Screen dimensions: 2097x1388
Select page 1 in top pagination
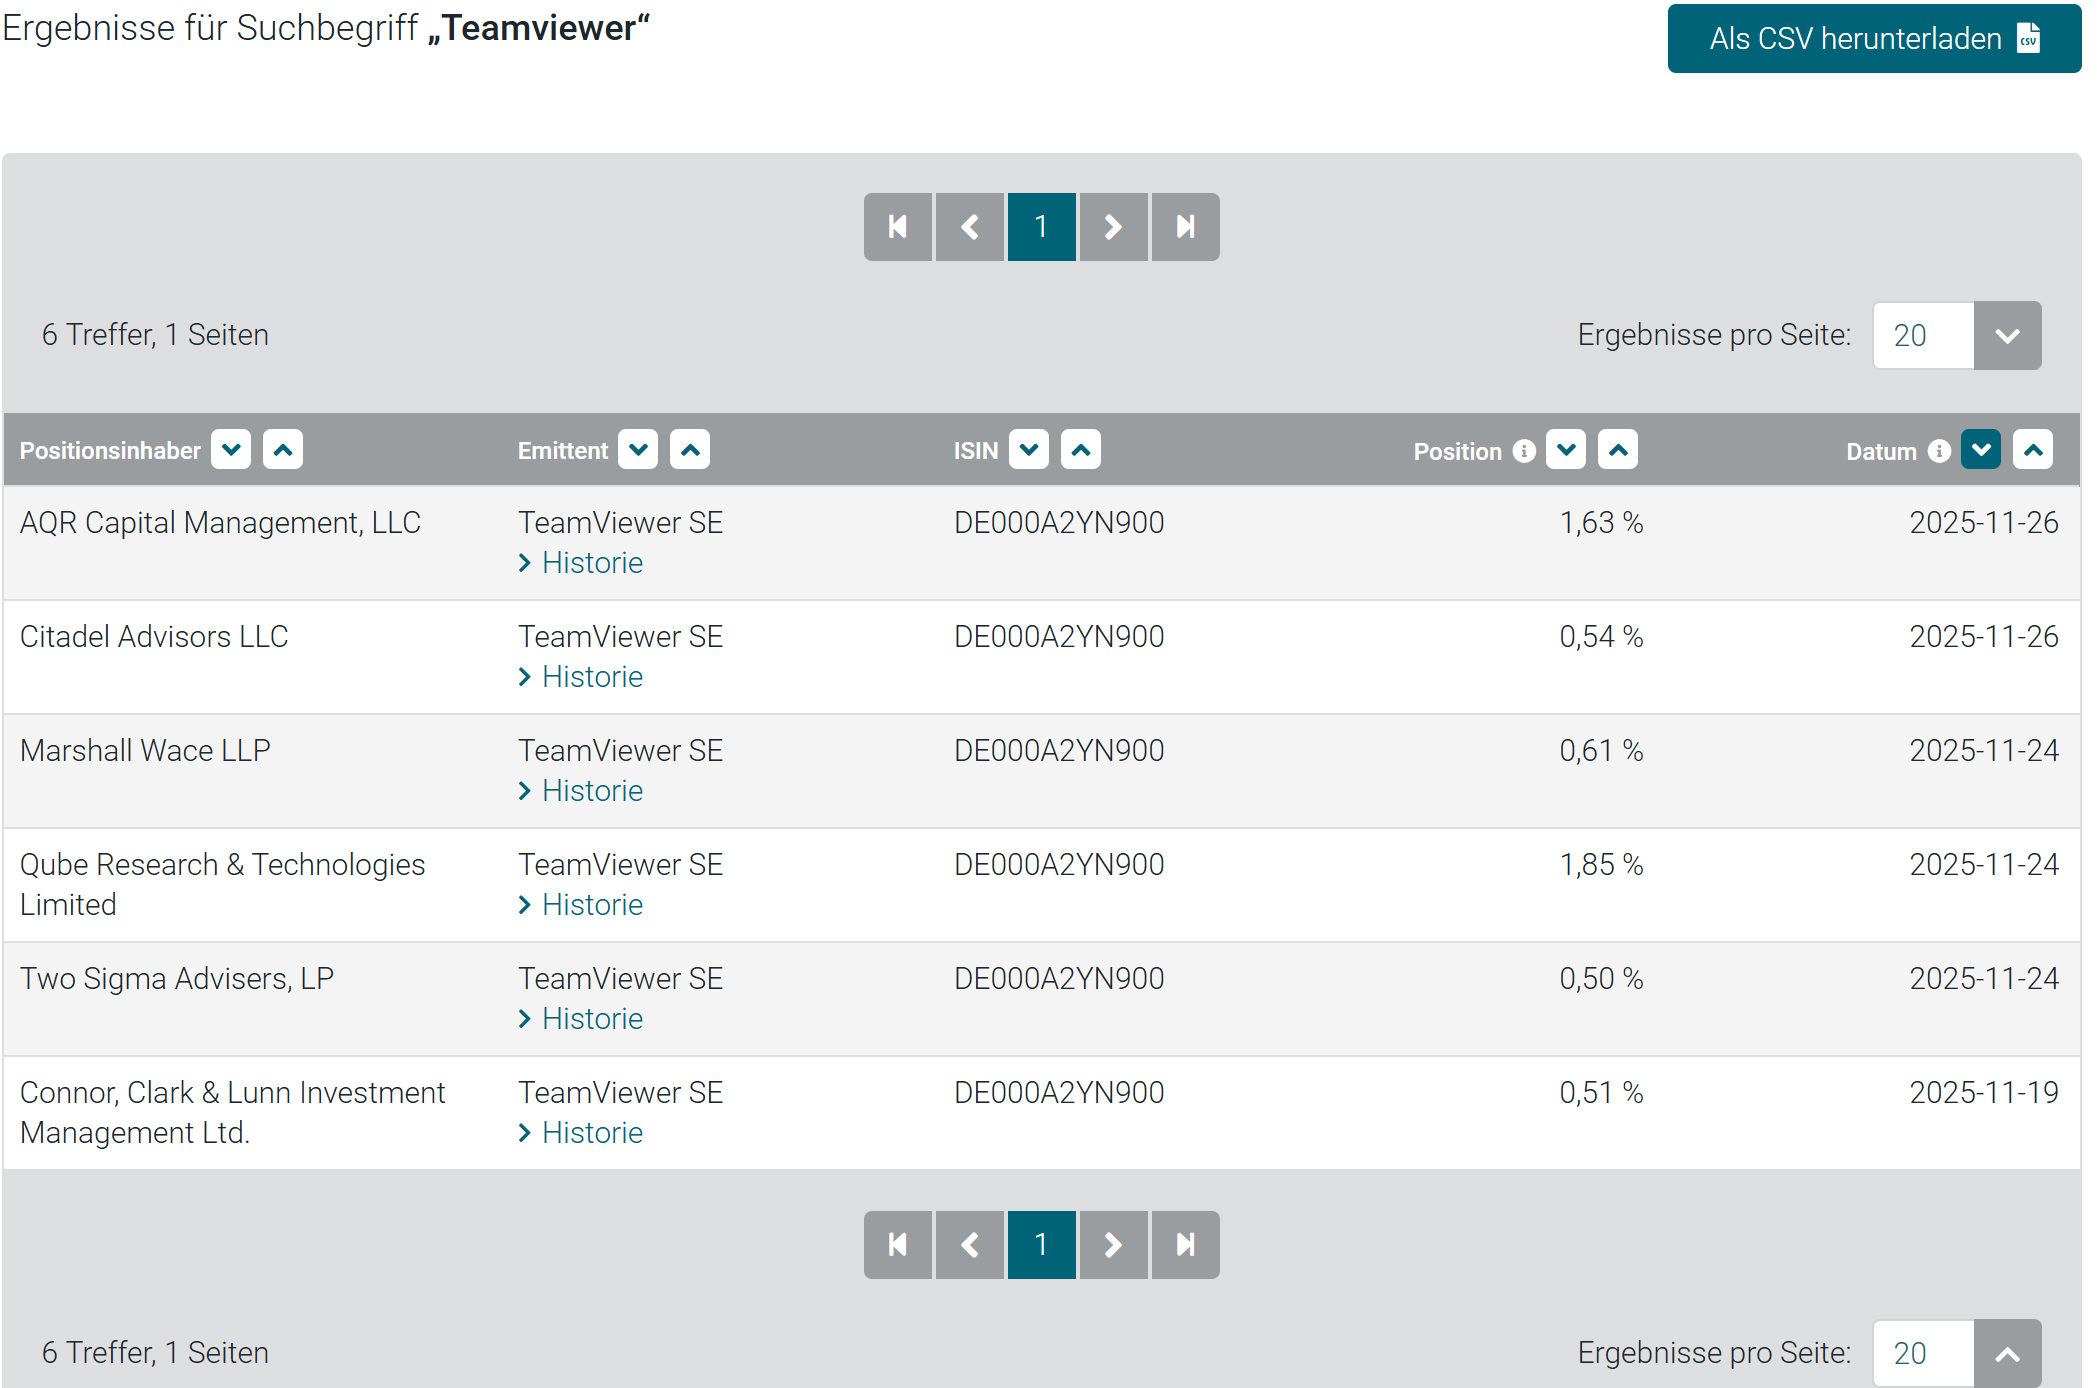coord(1041,227)
